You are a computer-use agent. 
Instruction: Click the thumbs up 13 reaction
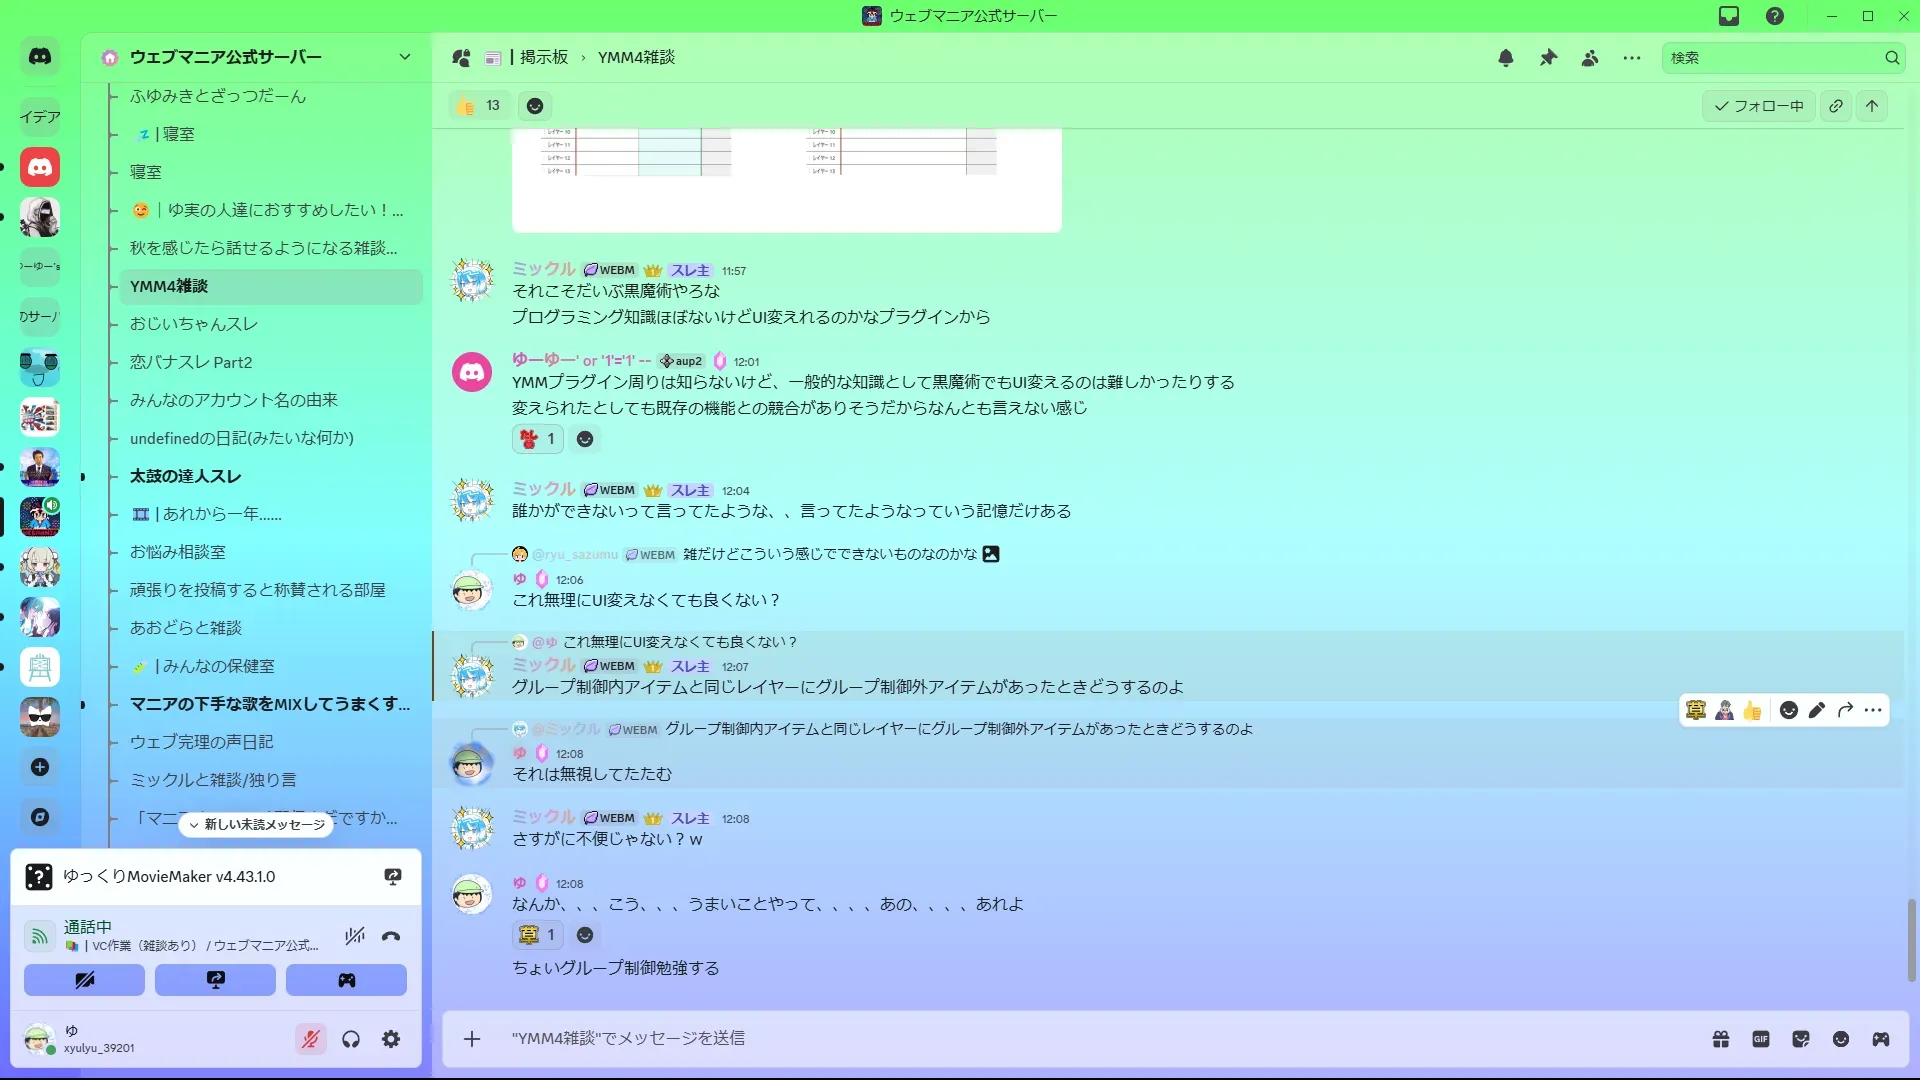(479, 106)
